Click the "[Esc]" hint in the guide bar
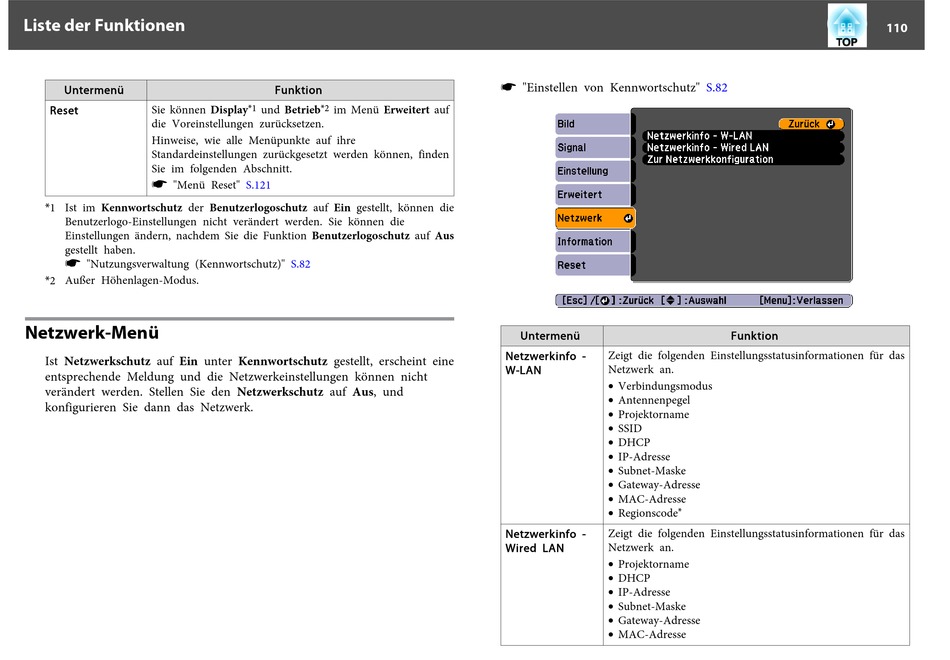The width and height of the screenshot is (950, 660). [574, 301]
